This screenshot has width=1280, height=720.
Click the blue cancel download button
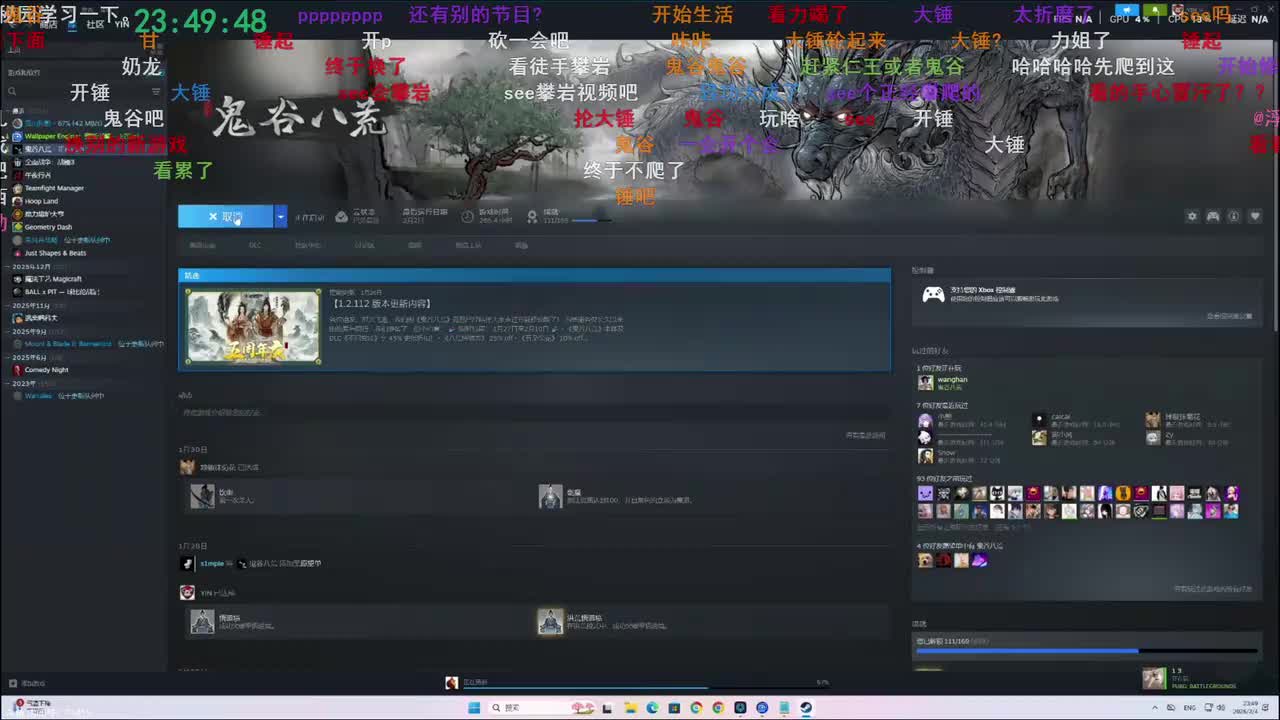pyautogui.click(x=226, y=216)
